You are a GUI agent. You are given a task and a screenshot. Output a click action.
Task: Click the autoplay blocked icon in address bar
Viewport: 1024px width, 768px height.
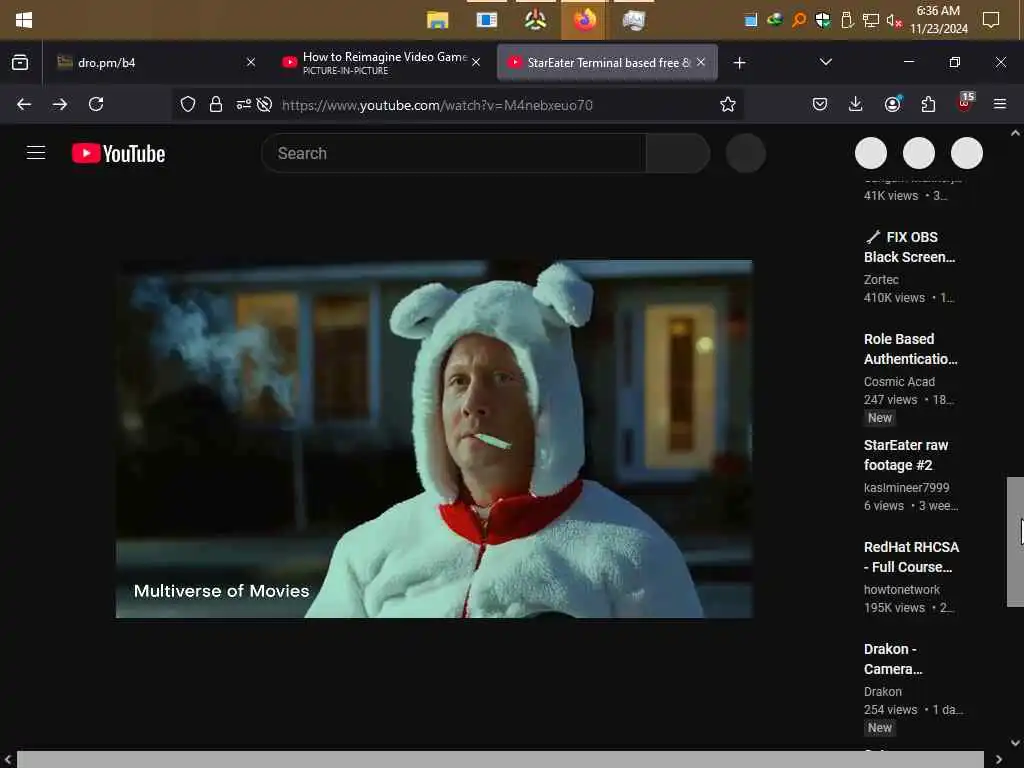[x=264, y=104]
